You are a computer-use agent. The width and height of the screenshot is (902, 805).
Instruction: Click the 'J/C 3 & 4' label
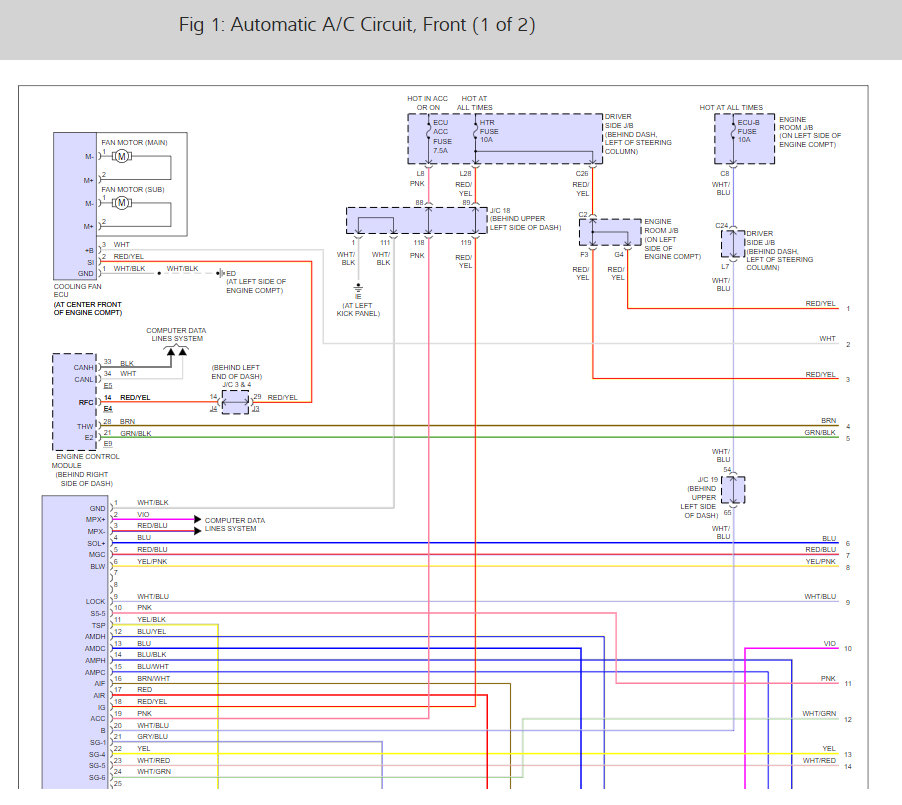(236, 384)
